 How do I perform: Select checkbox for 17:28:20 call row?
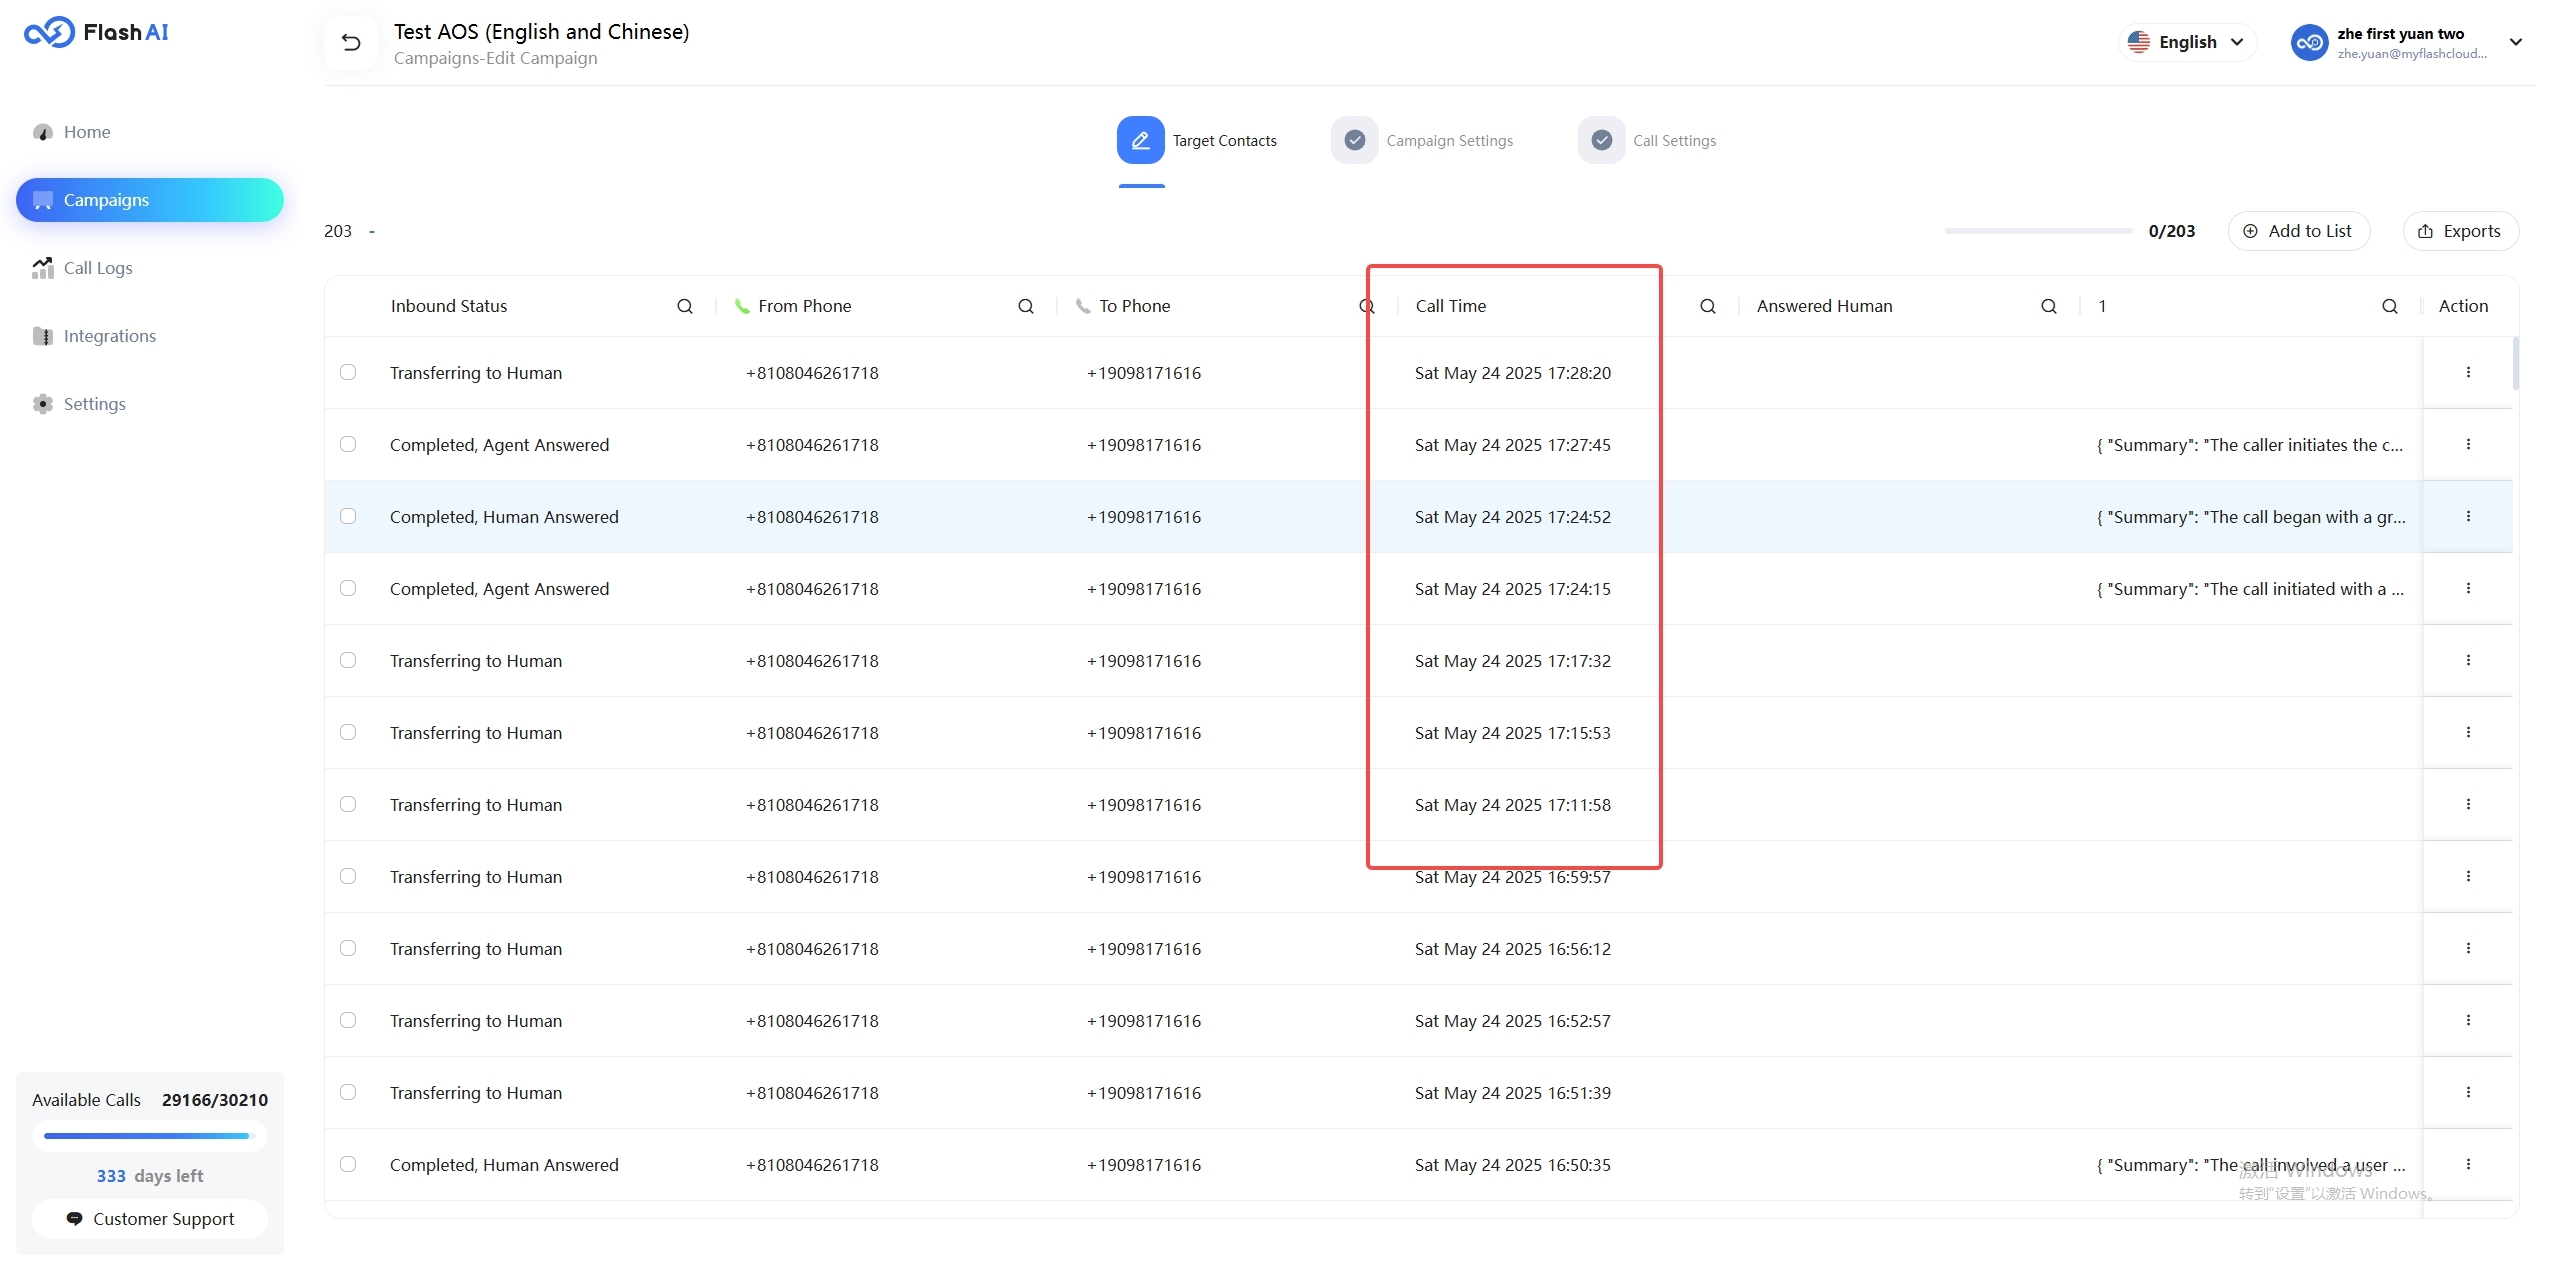point(348,372)
